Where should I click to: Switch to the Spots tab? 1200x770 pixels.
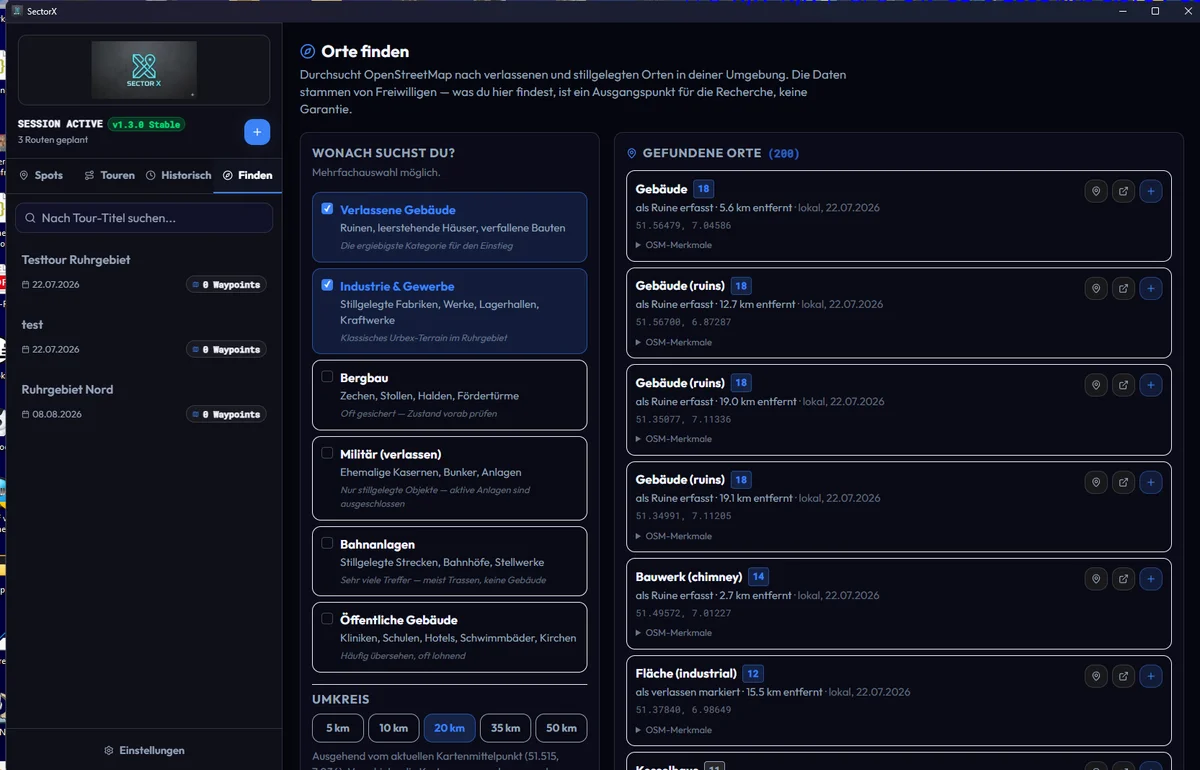coord(41,175)
